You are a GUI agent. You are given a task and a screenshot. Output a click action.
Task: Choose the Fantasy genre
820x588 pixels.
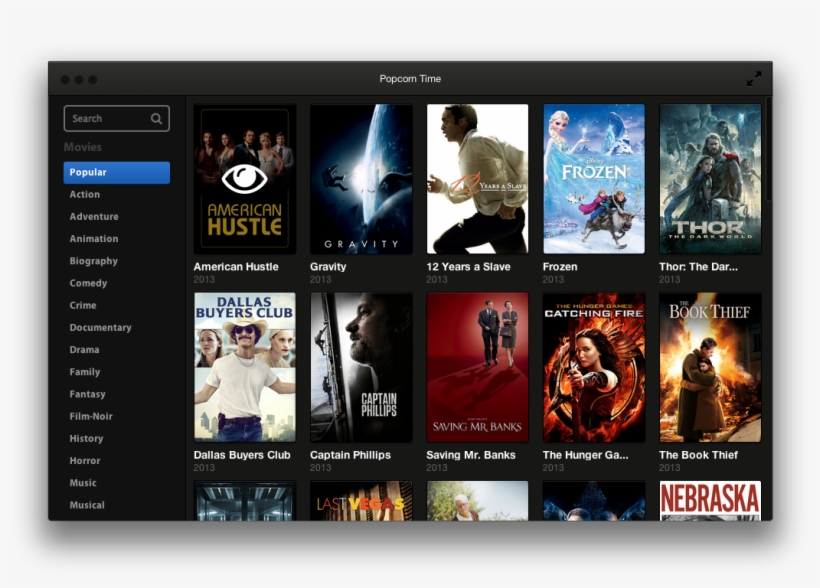click(x=87, y=394)
